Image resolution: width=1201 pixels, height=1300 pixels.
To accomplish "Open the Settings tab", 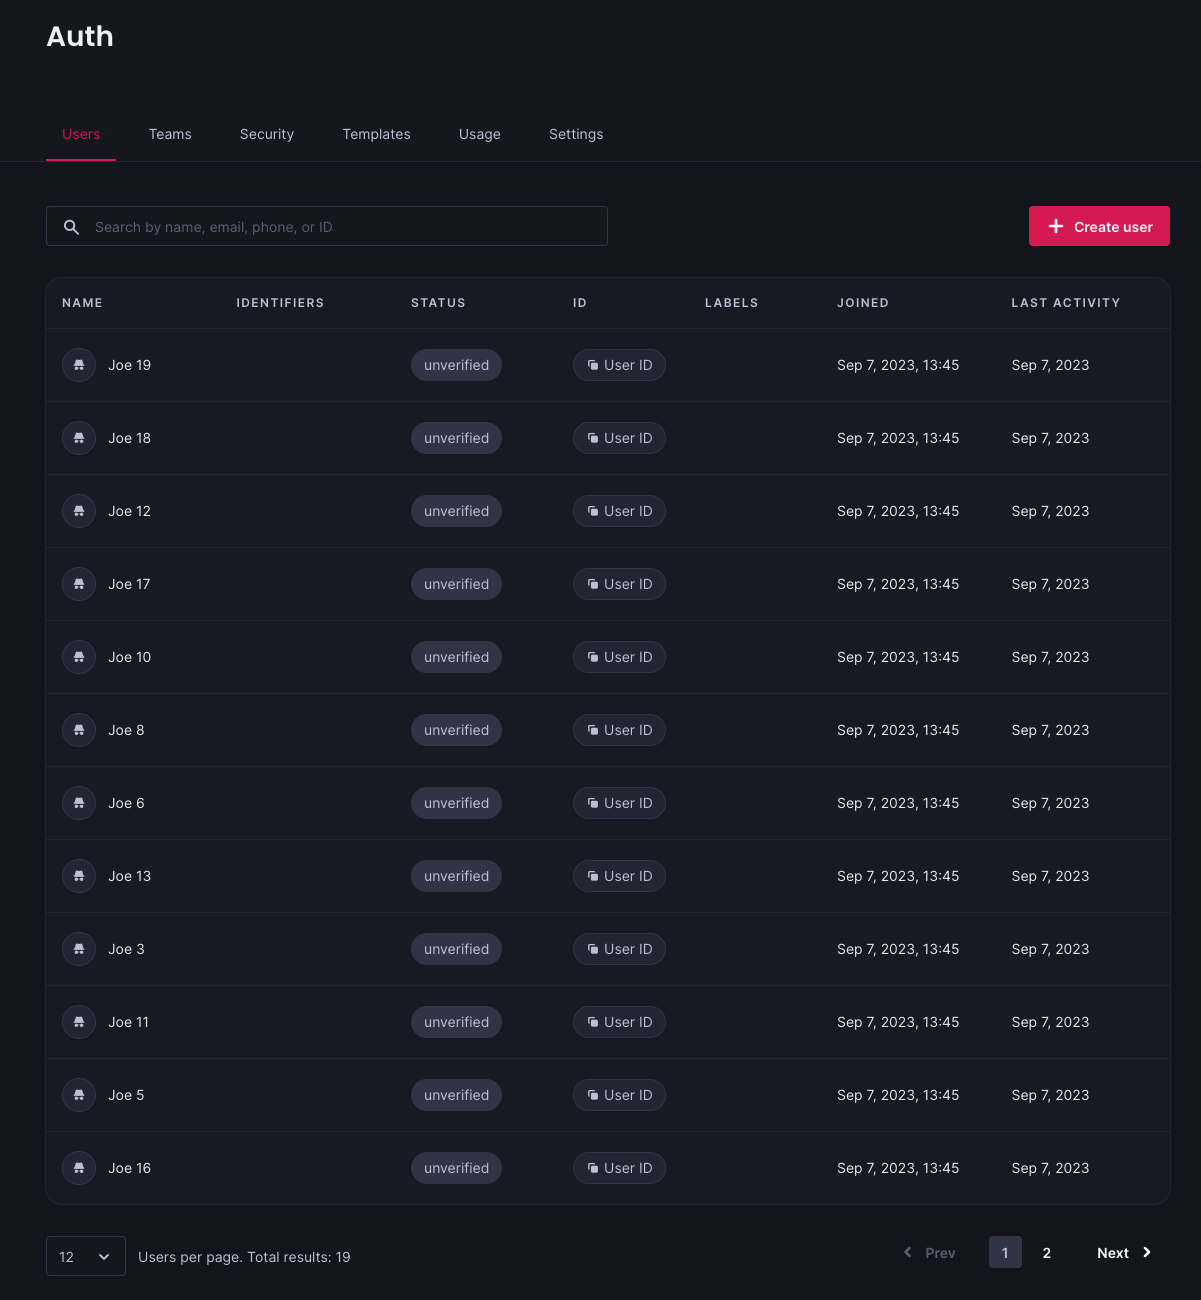I will (x=576, y=134).
